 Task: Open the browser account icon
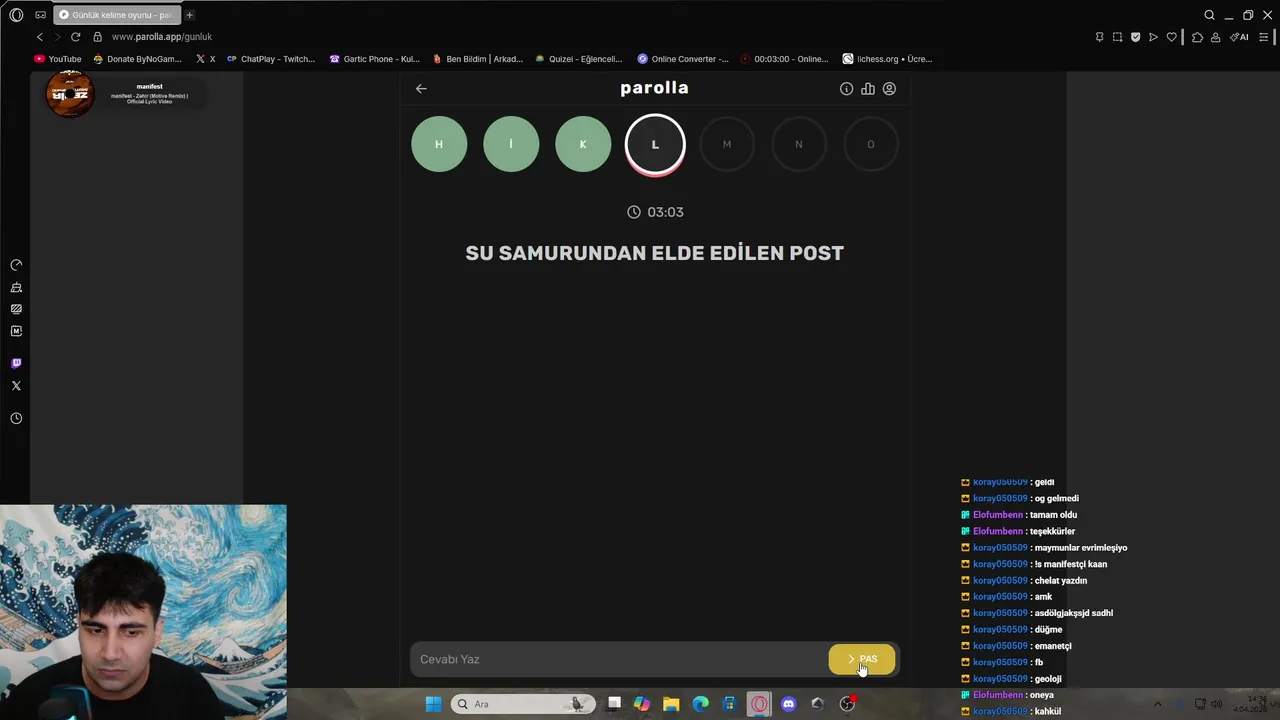tap(1215, 37)
